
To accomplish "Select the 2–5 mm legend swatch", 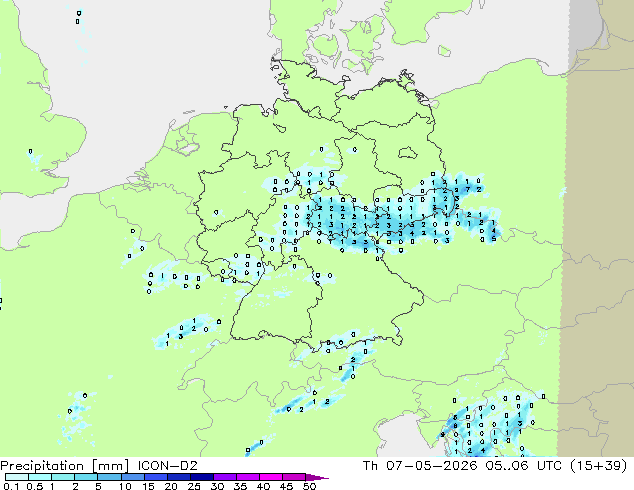I will pyautogui.click(x=86, y=477).
